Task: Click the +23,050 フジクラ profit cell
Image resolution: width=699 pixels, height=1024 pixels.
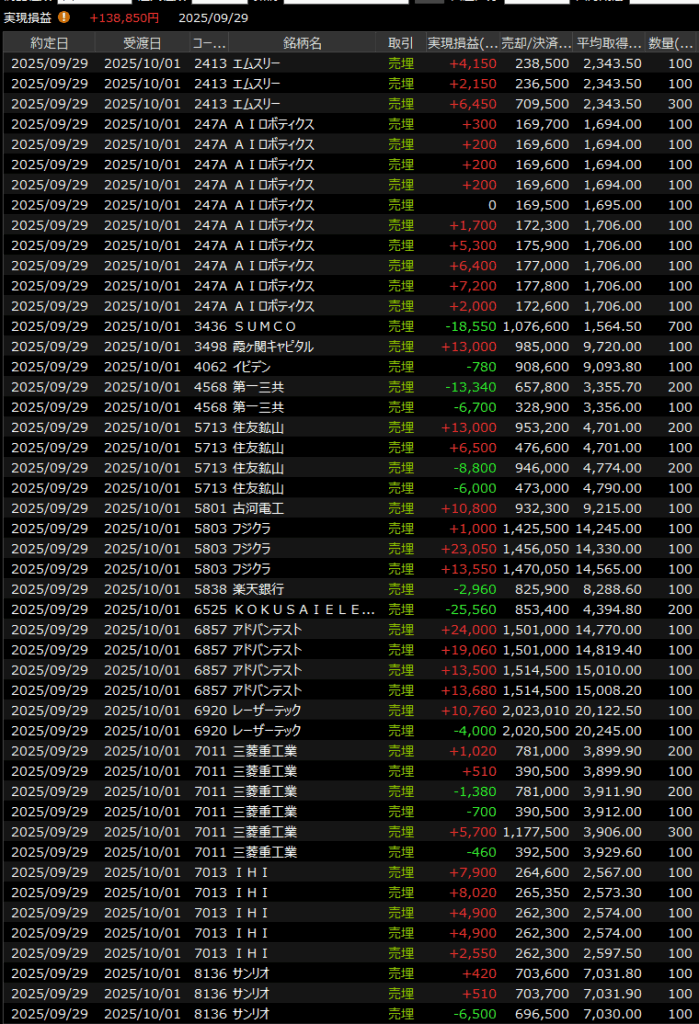Action: [468, 549]
